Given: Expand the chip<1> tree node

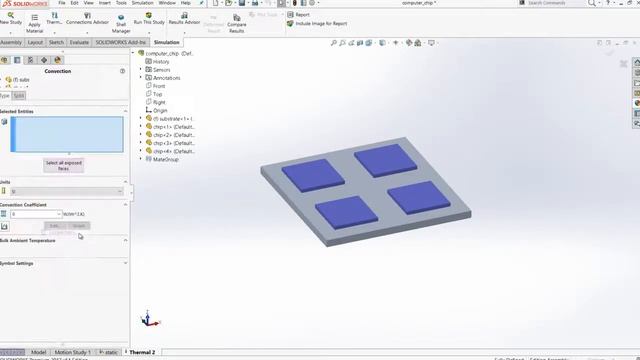Looking at the screenshot, I should [x=141, y=127].
